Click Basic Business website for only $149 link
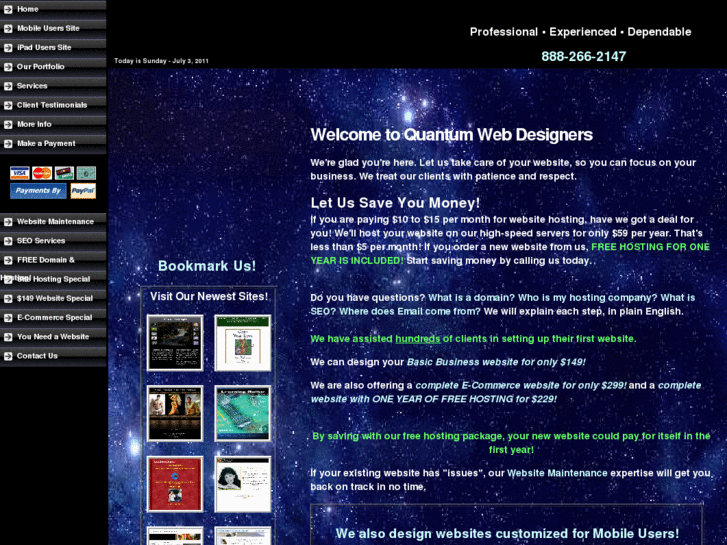The image size is (727, 545). click(x=496, y=362)
